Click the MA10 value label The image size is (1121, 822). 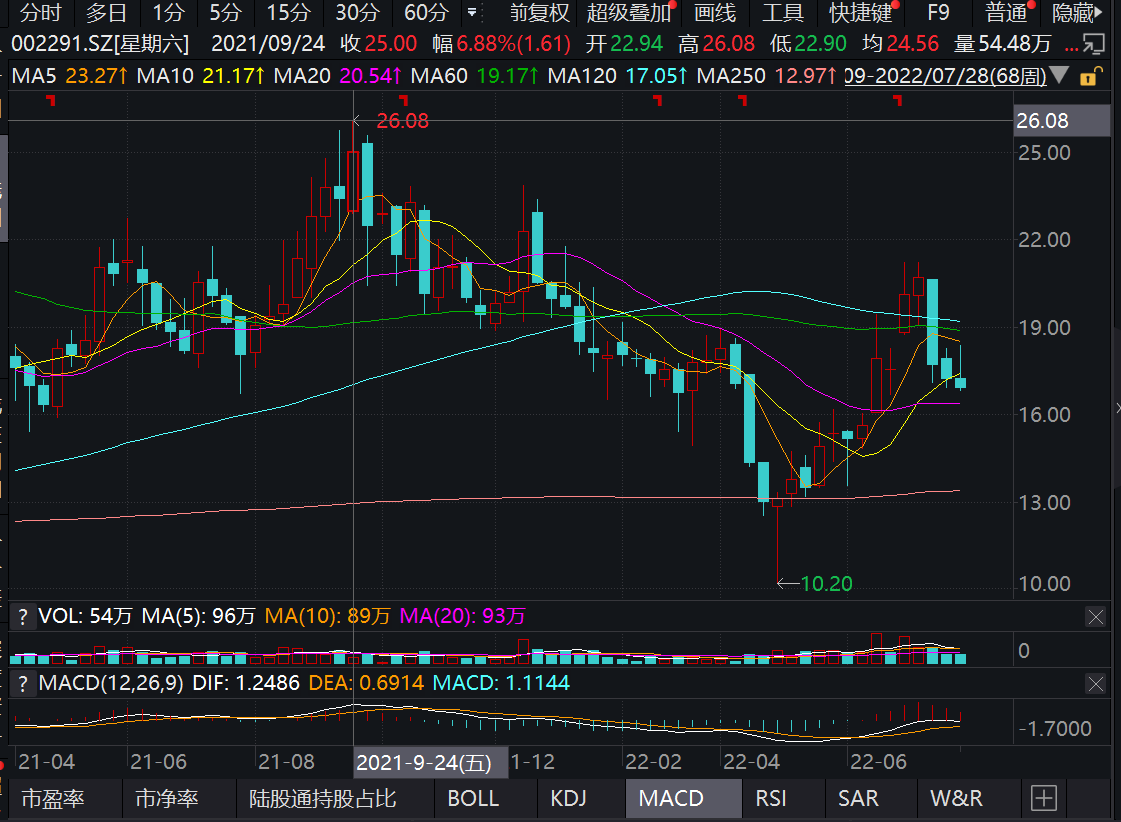click(201, 76)
